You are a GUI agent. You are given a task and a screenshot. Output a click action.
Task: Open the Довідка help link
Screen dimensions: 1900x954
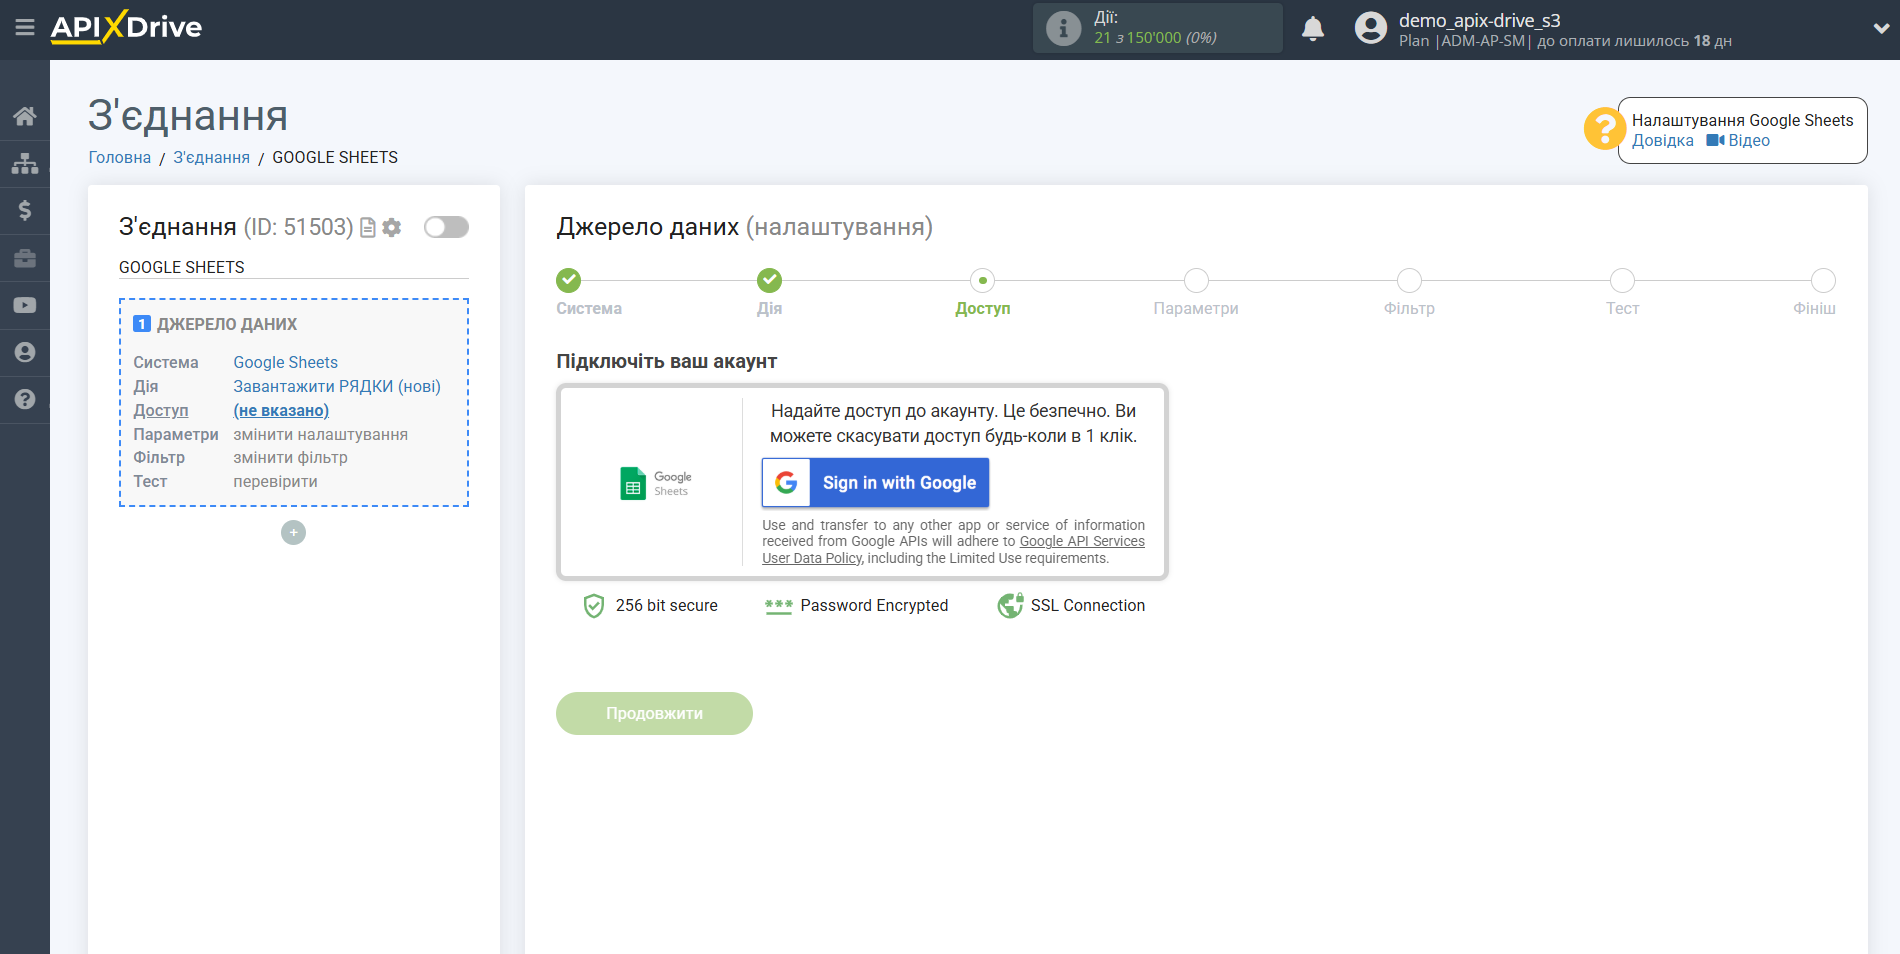[x=1663, y=141]
